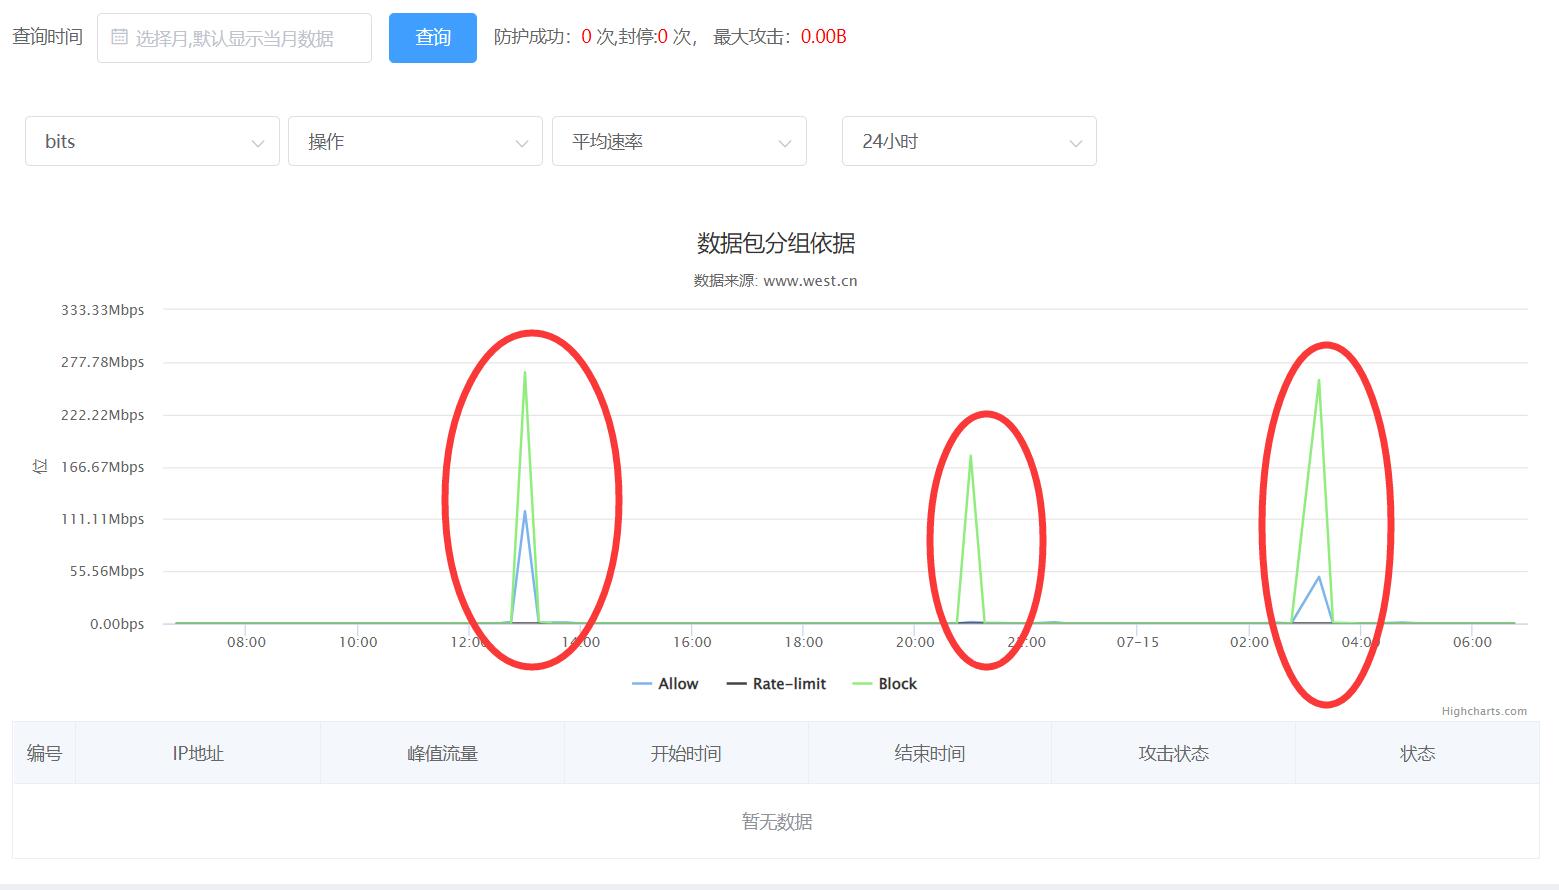Click the green Block legend line marker

pyautogui.click(x=862, y=684)
